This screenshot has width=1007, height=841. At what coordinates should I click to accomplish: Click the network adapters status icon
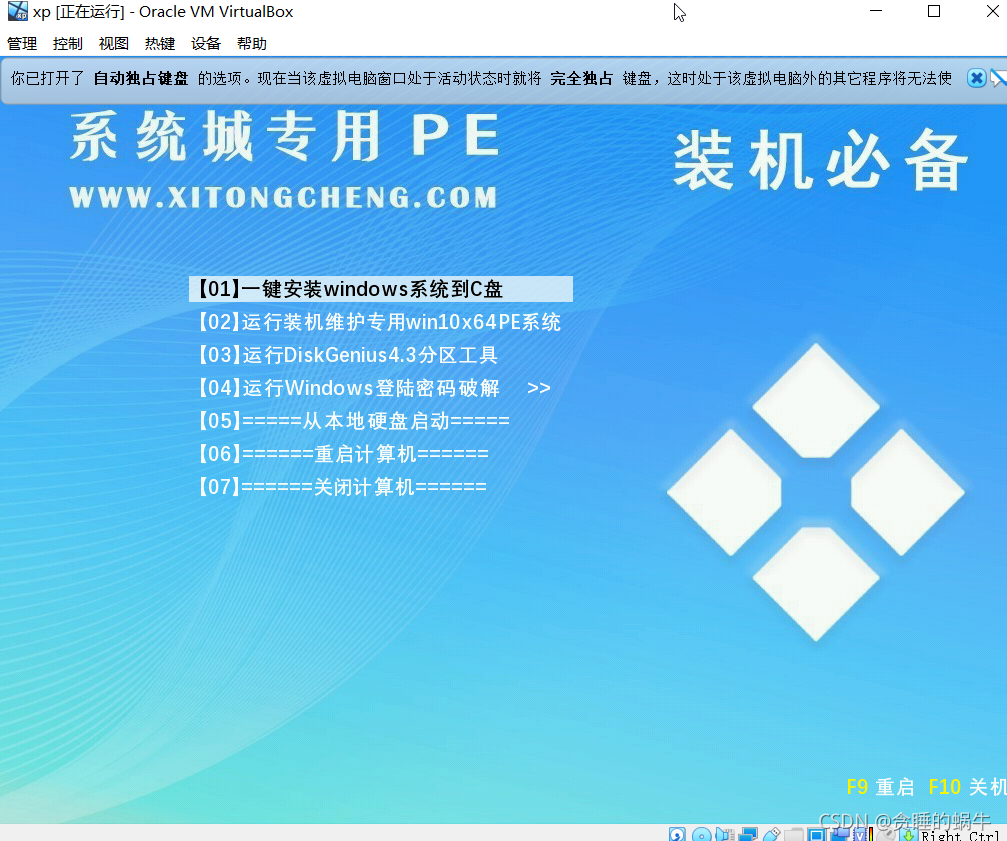748,835
